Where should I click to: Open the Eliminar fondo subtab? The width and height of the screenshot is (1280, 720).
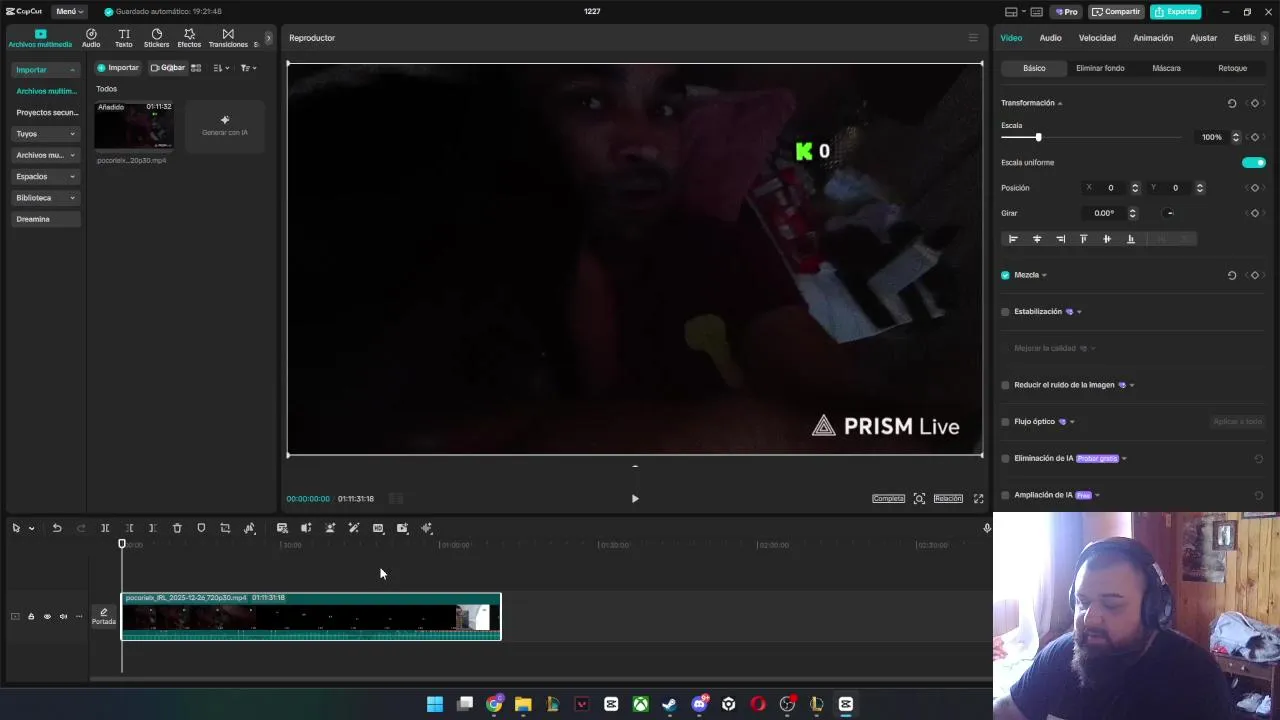click(x=1100, y=68)
